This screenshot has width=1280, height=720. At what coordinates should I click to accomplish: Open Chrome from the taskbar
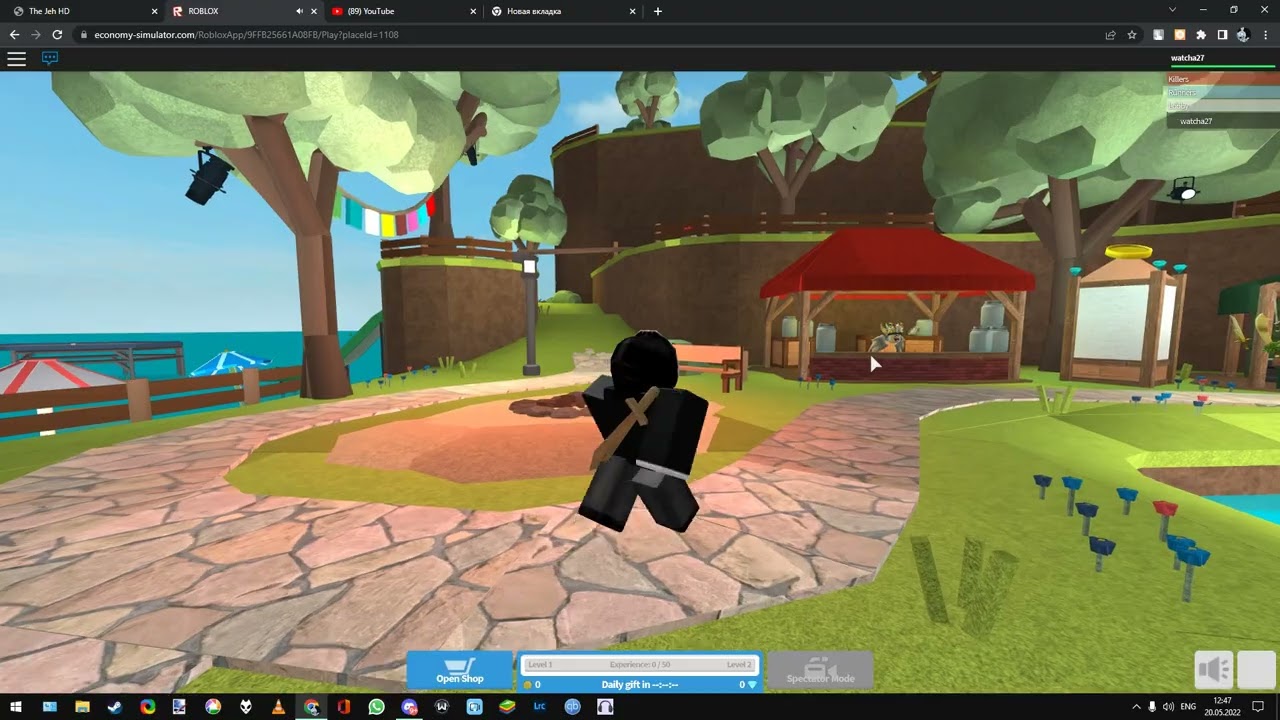[311, 706]
